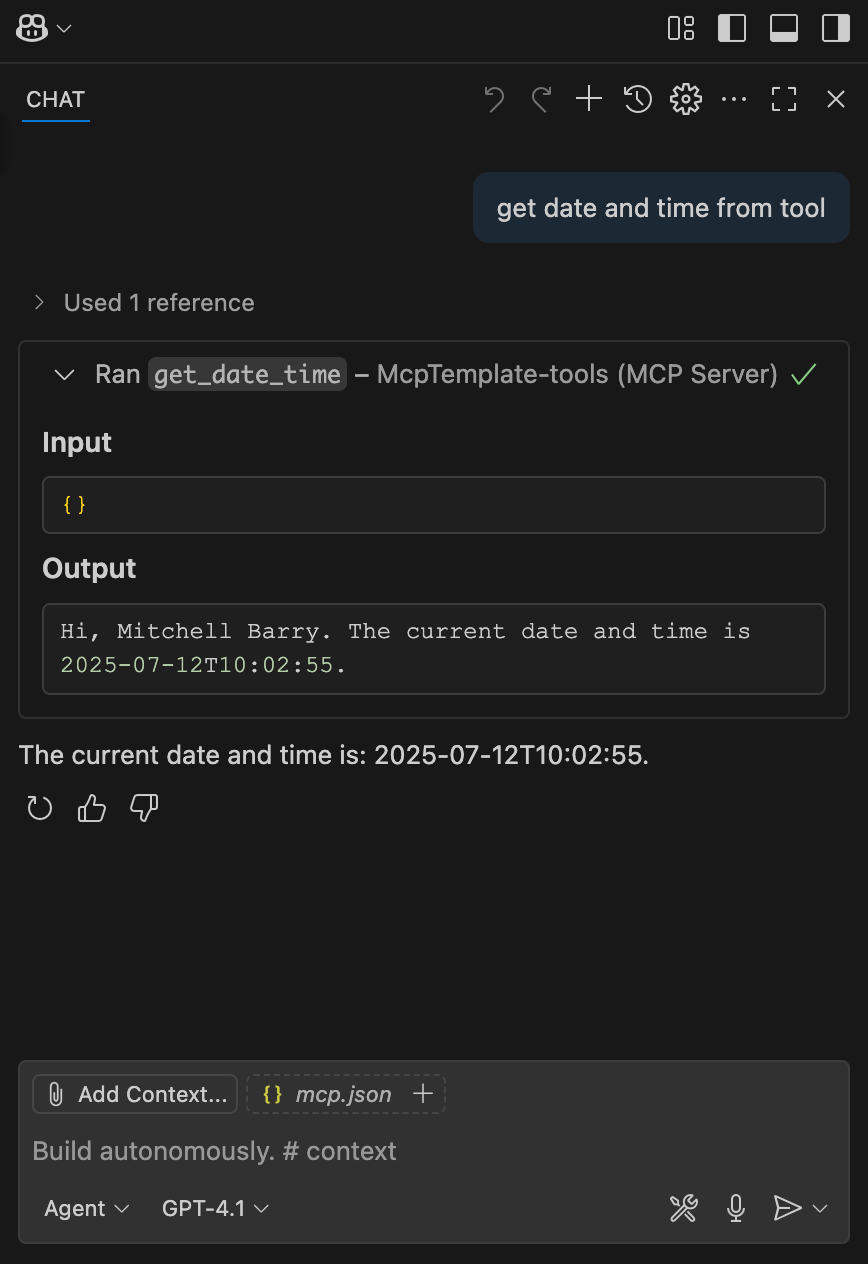868x1264 pixels.
Task: Toggle the bottom panel visibility
Action: point(784,28)
